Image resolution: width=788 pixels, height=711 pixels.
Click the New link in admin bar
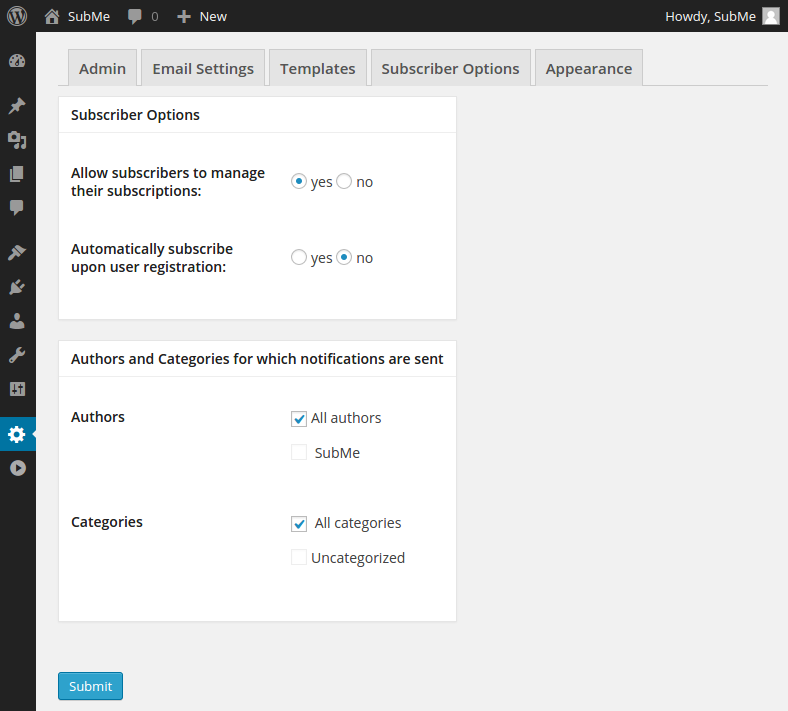tap(213, 17)
